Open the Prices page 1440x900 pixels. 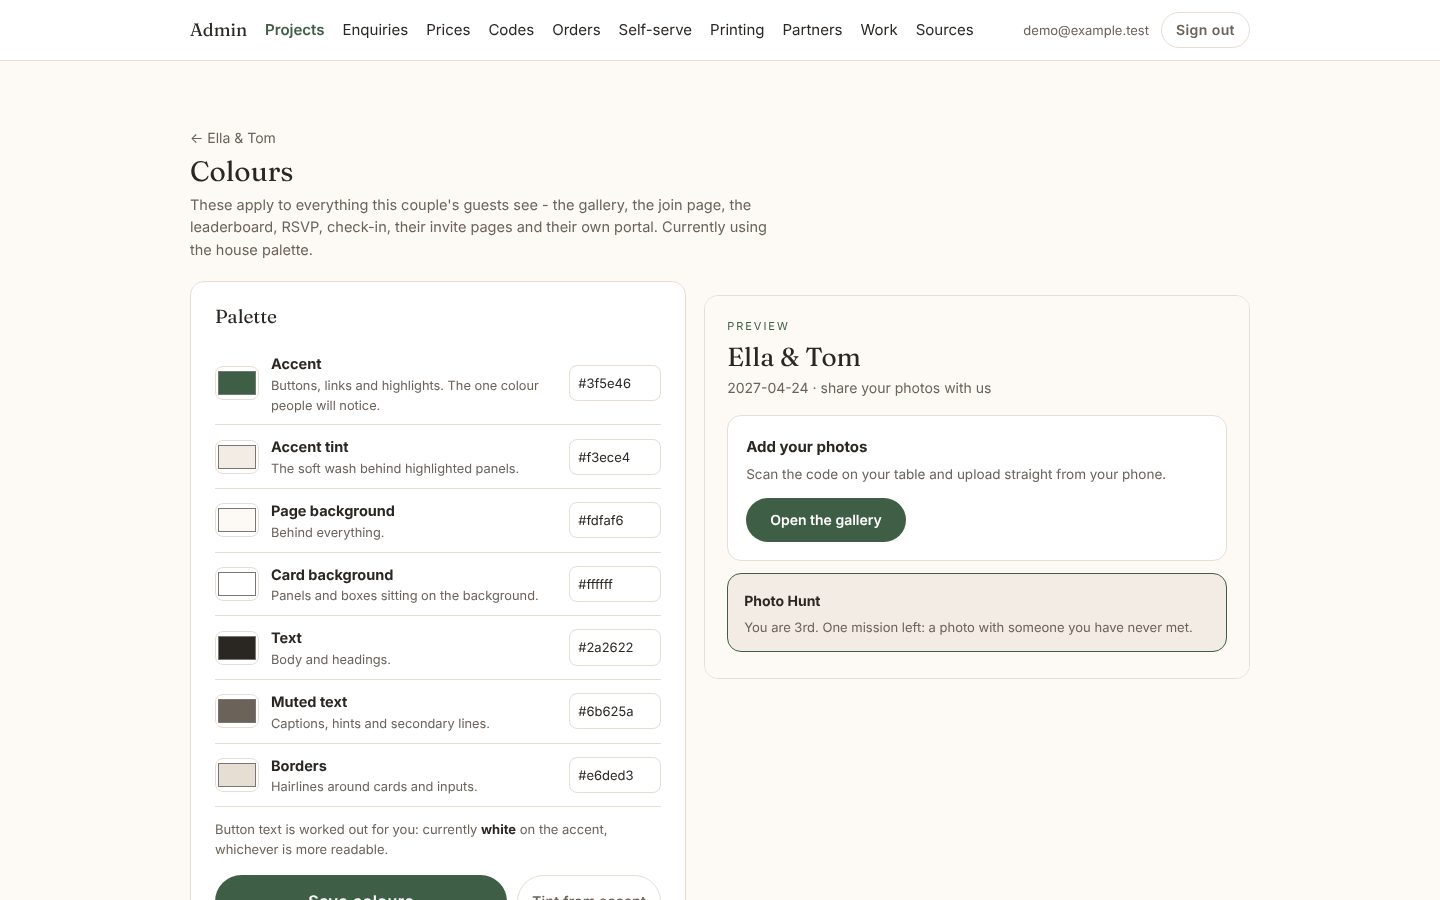(x=448, y=30)
